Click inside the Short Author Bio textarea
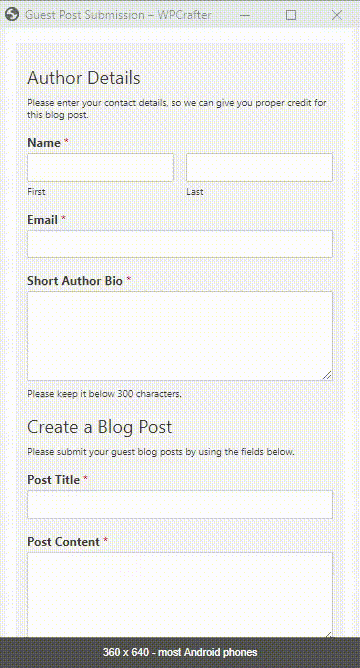The width and height of the screenshot is (360, 668). pyautogui.click(x=180, y=336)
